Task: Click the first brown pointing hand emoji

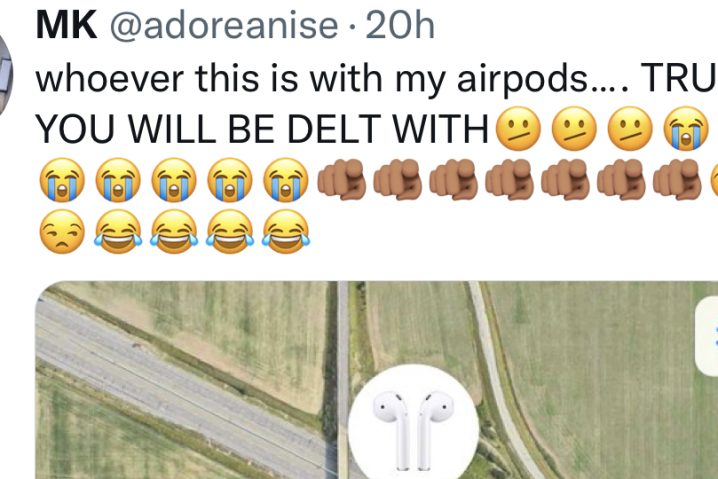Action: click(x=342, y=180)
